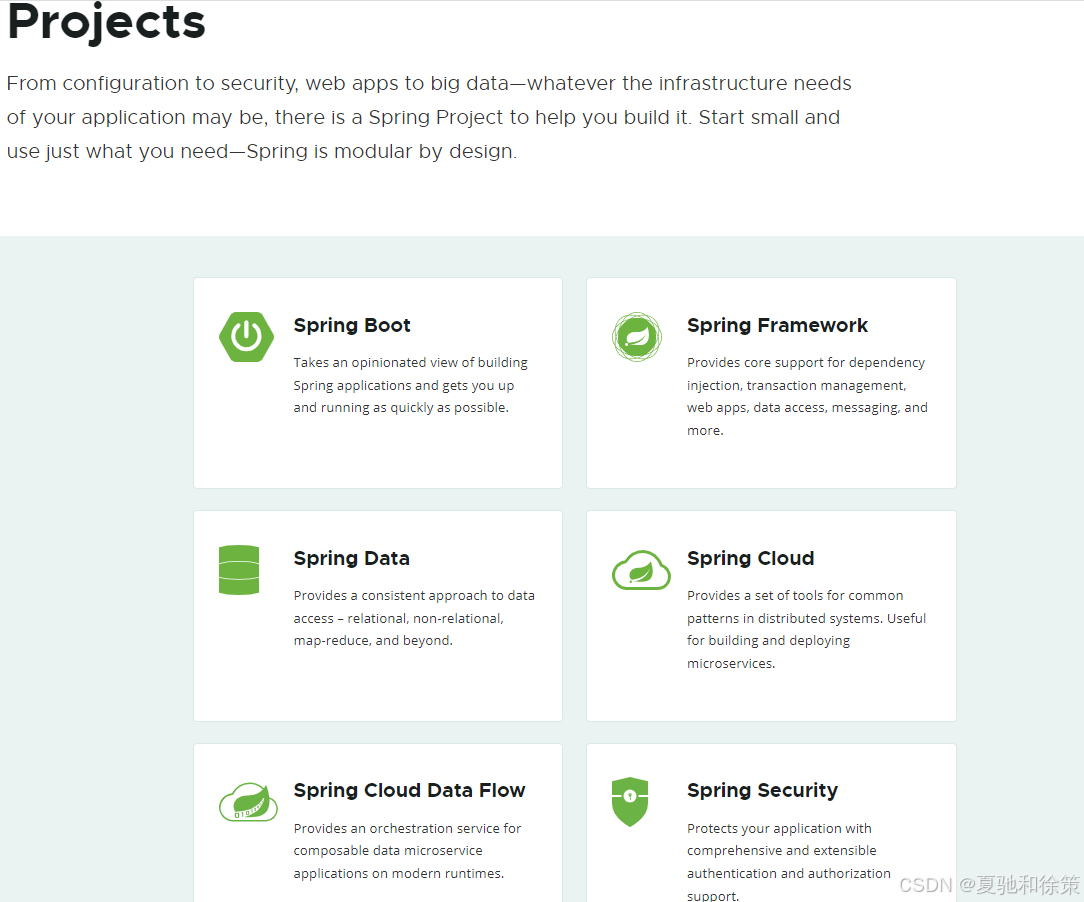The height and width of the screenshot is (902, 1084).
Task: Select the Spring Boot power icon
Action: [246, 337]
